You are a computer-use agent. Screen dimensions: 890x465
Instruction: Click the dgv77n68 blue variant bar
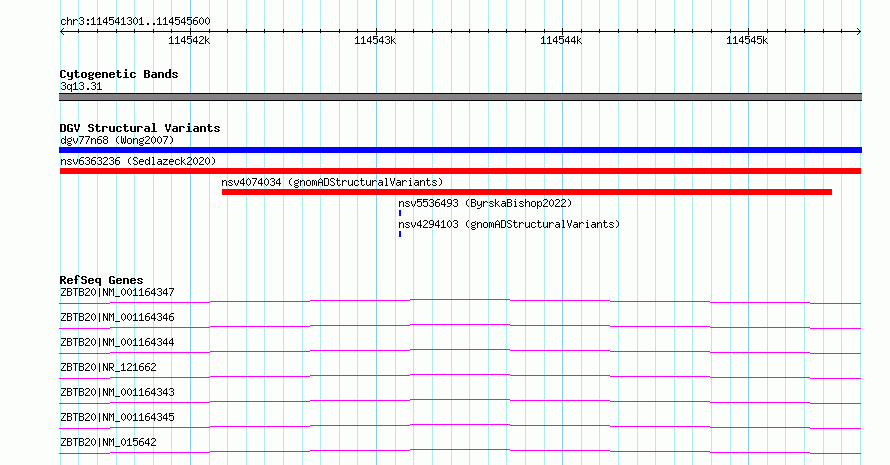coord(460,150)
